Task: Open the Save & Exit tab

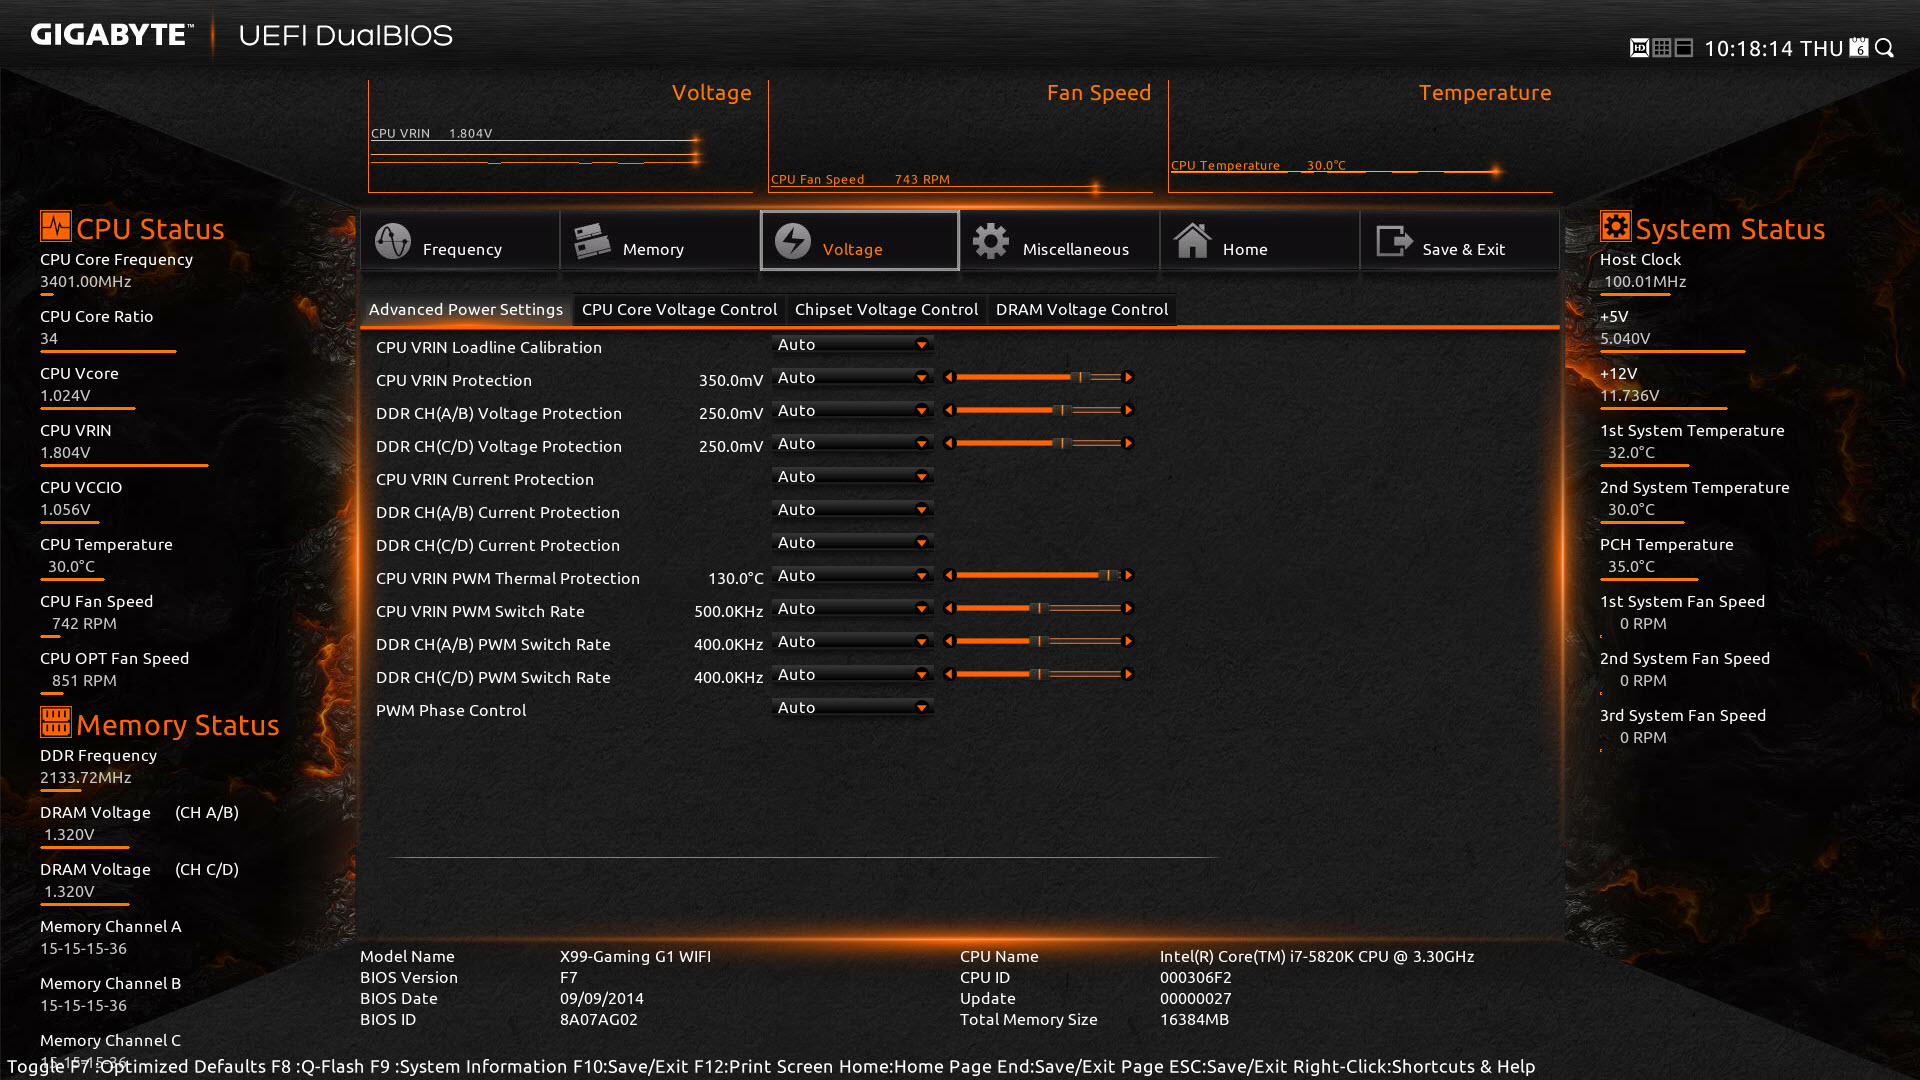Action: 1460,241
